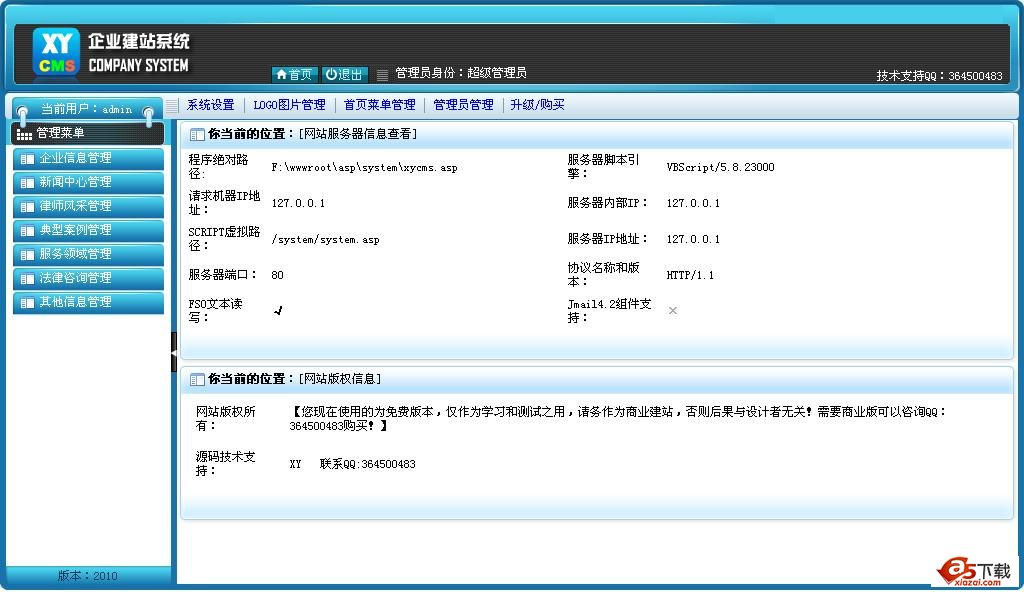Click the Jmail4.2组件支持 X mark
This screenshot has height=592, width=1024.
pyautogui.click(x=672, y=311)
